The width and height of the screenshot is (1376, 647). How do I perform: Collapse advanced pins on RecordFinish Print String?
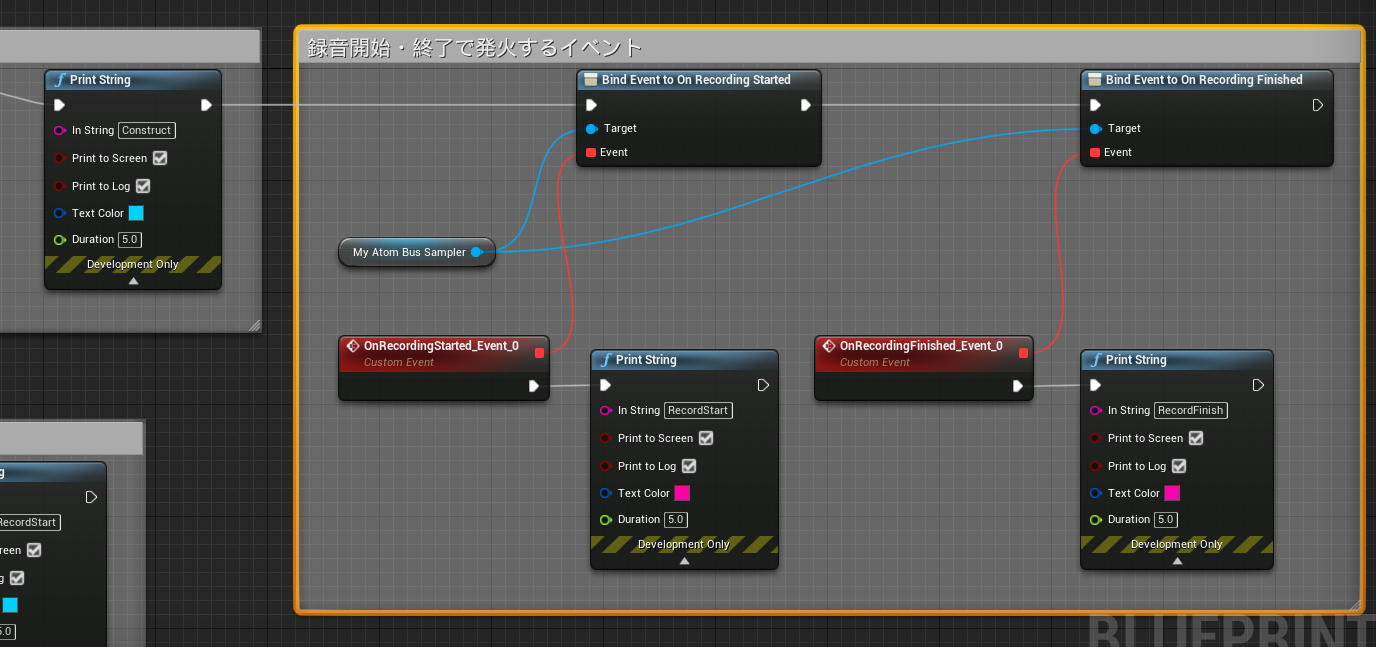(1177, 561)
